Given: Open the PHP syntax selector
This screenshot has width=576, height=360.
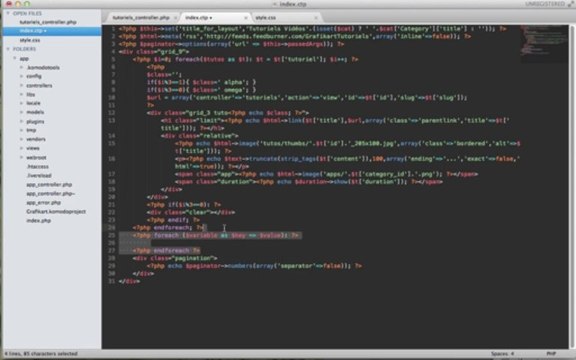Looking at the screenshot, I should coord(551,354).
